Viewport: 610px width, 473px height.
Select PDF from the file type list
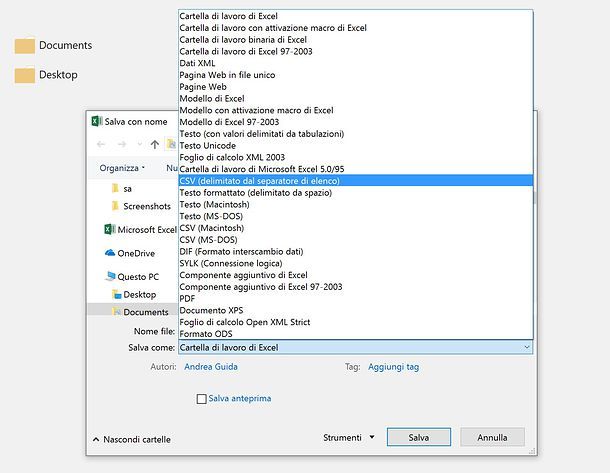(x=188, y=298)
